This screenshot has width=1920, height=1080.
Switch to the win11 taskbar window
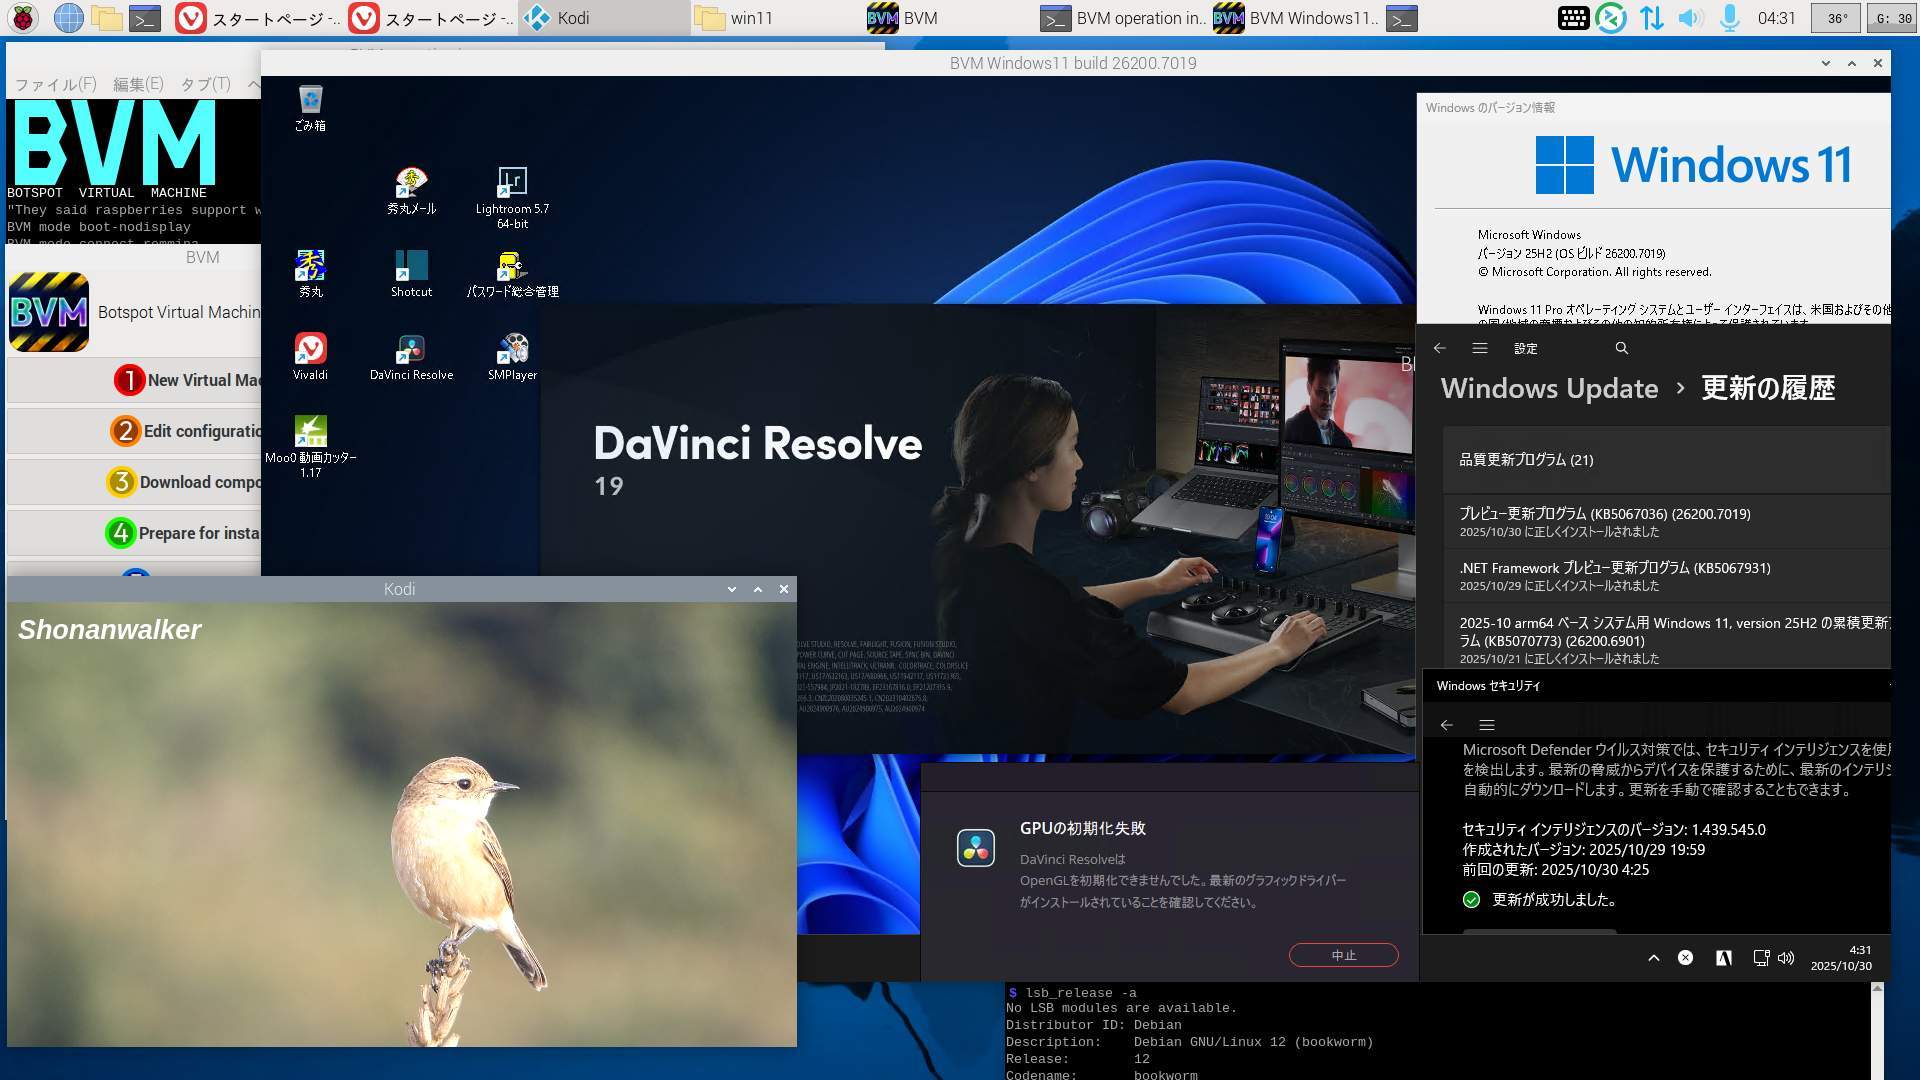click(735, 18)
